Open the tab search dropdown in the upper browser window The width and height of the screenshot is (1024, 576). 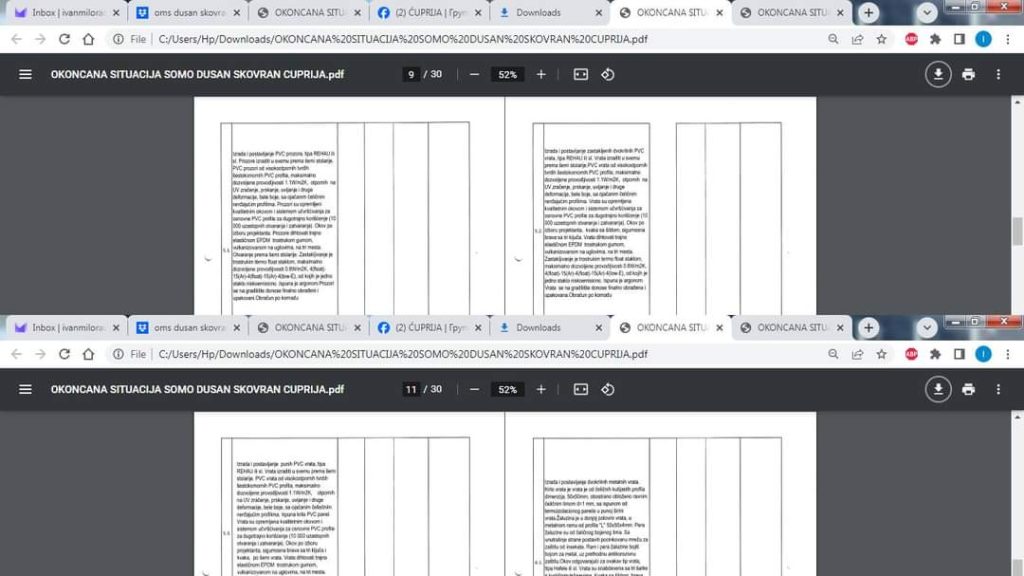(x=927, y=13)
